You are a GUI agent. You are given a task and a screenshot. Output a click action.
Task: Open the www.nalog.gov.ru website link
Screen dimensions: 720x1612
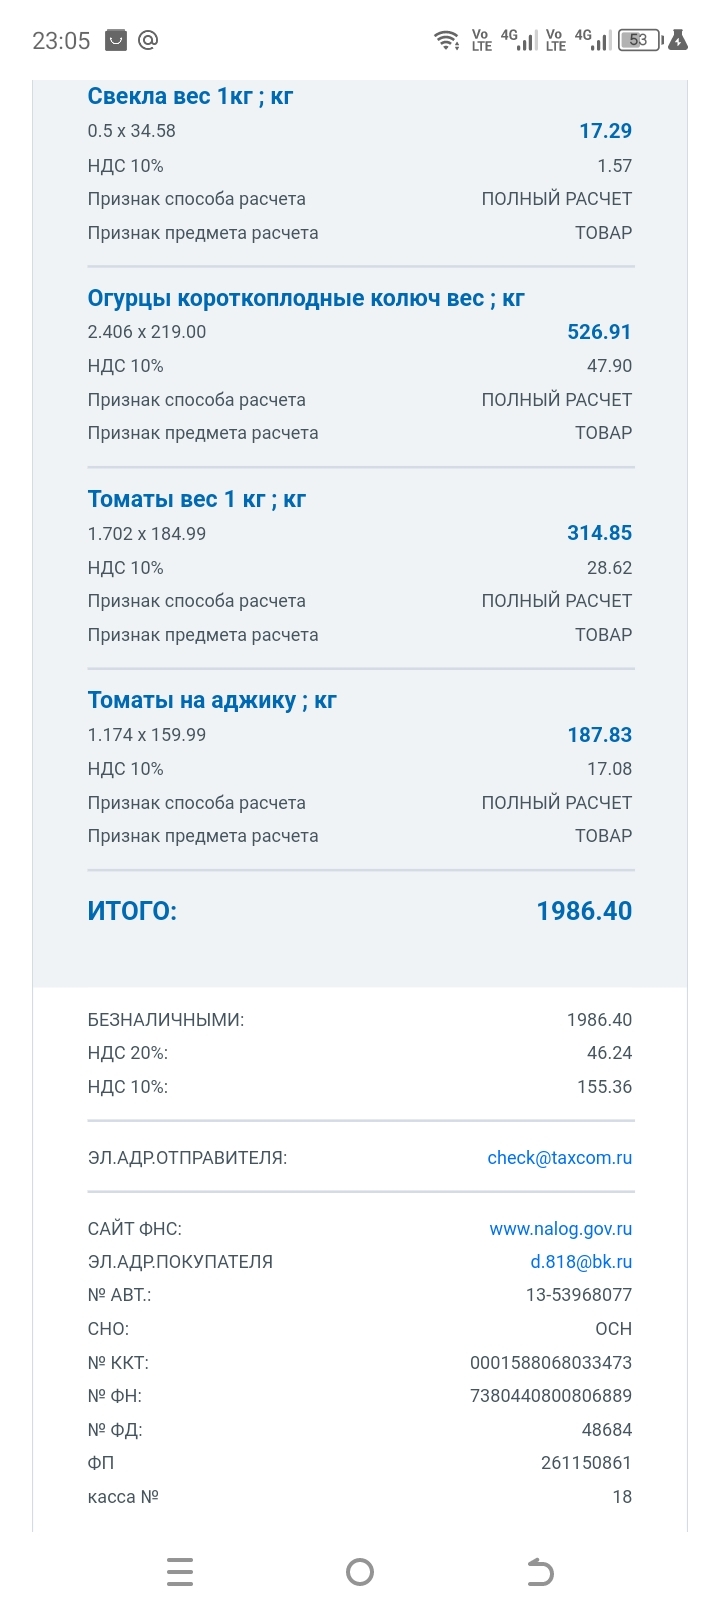point(560,1229)
